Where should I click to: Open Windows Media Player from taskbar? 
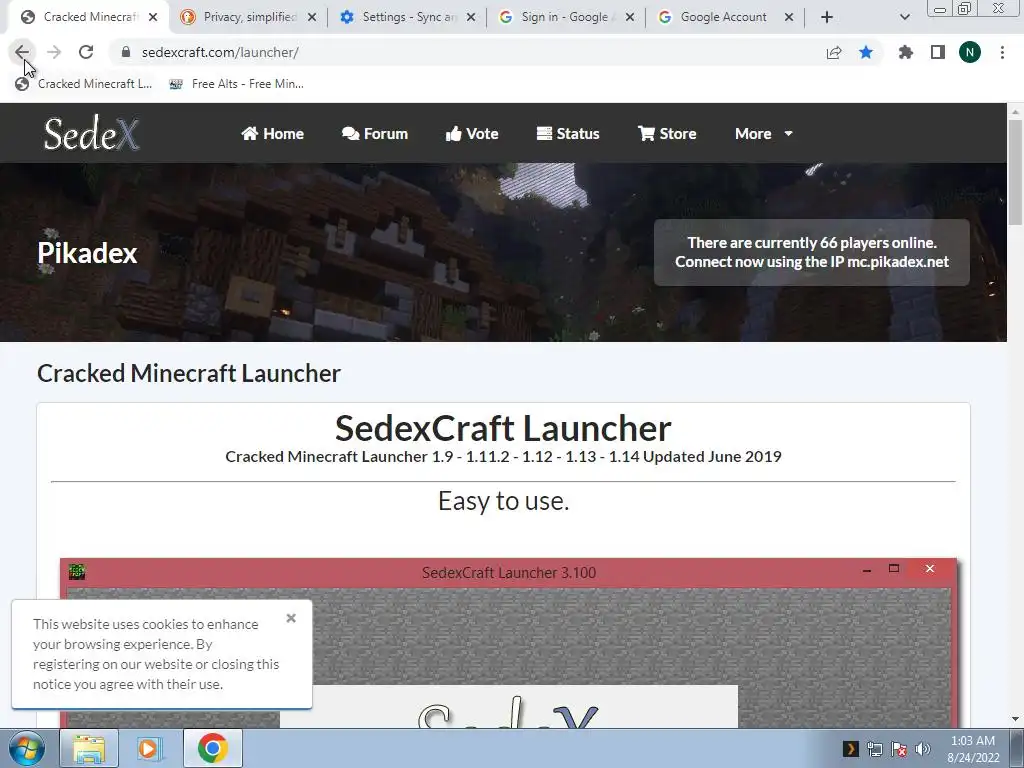(x=148, y=748)
